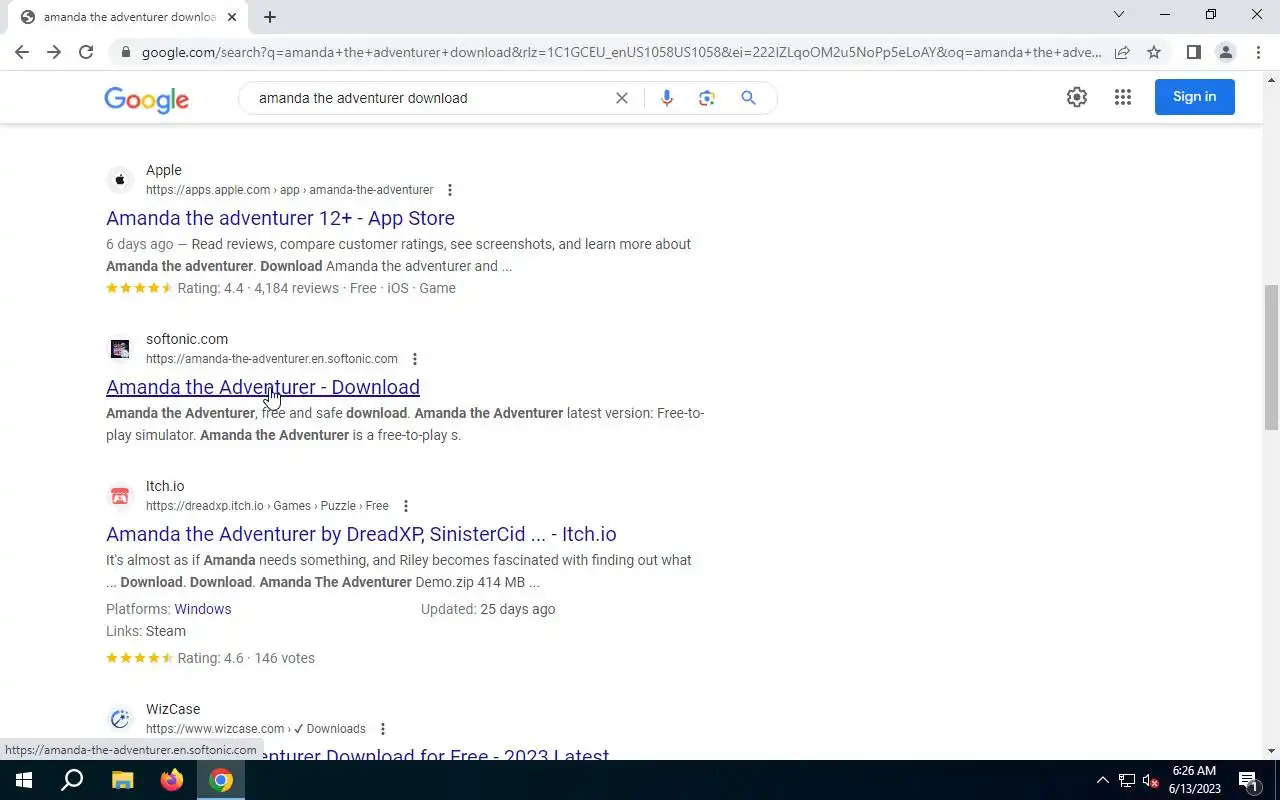Viewport: 1280px width, 800px height.
Task: Show hidden system tray icons
Action: [x=1102, y=780]
